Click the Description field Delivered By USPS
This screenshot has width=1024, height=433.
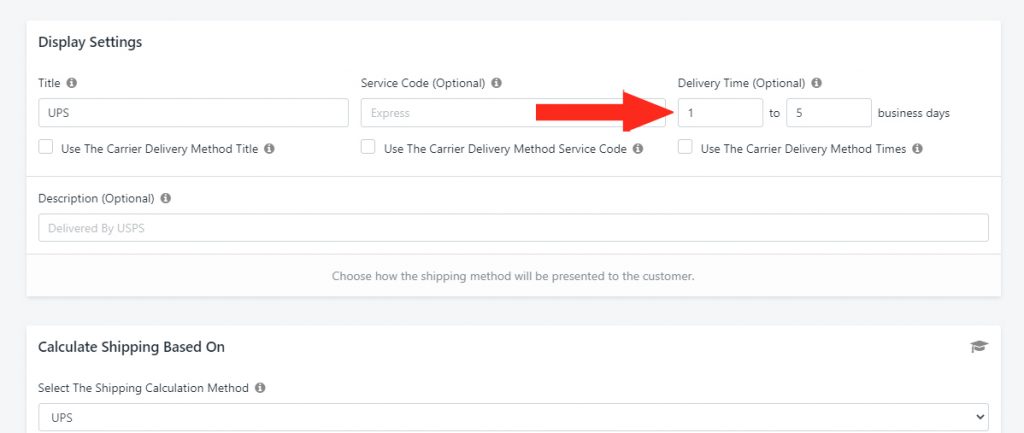pyautogui.click(x=513, y=228)
